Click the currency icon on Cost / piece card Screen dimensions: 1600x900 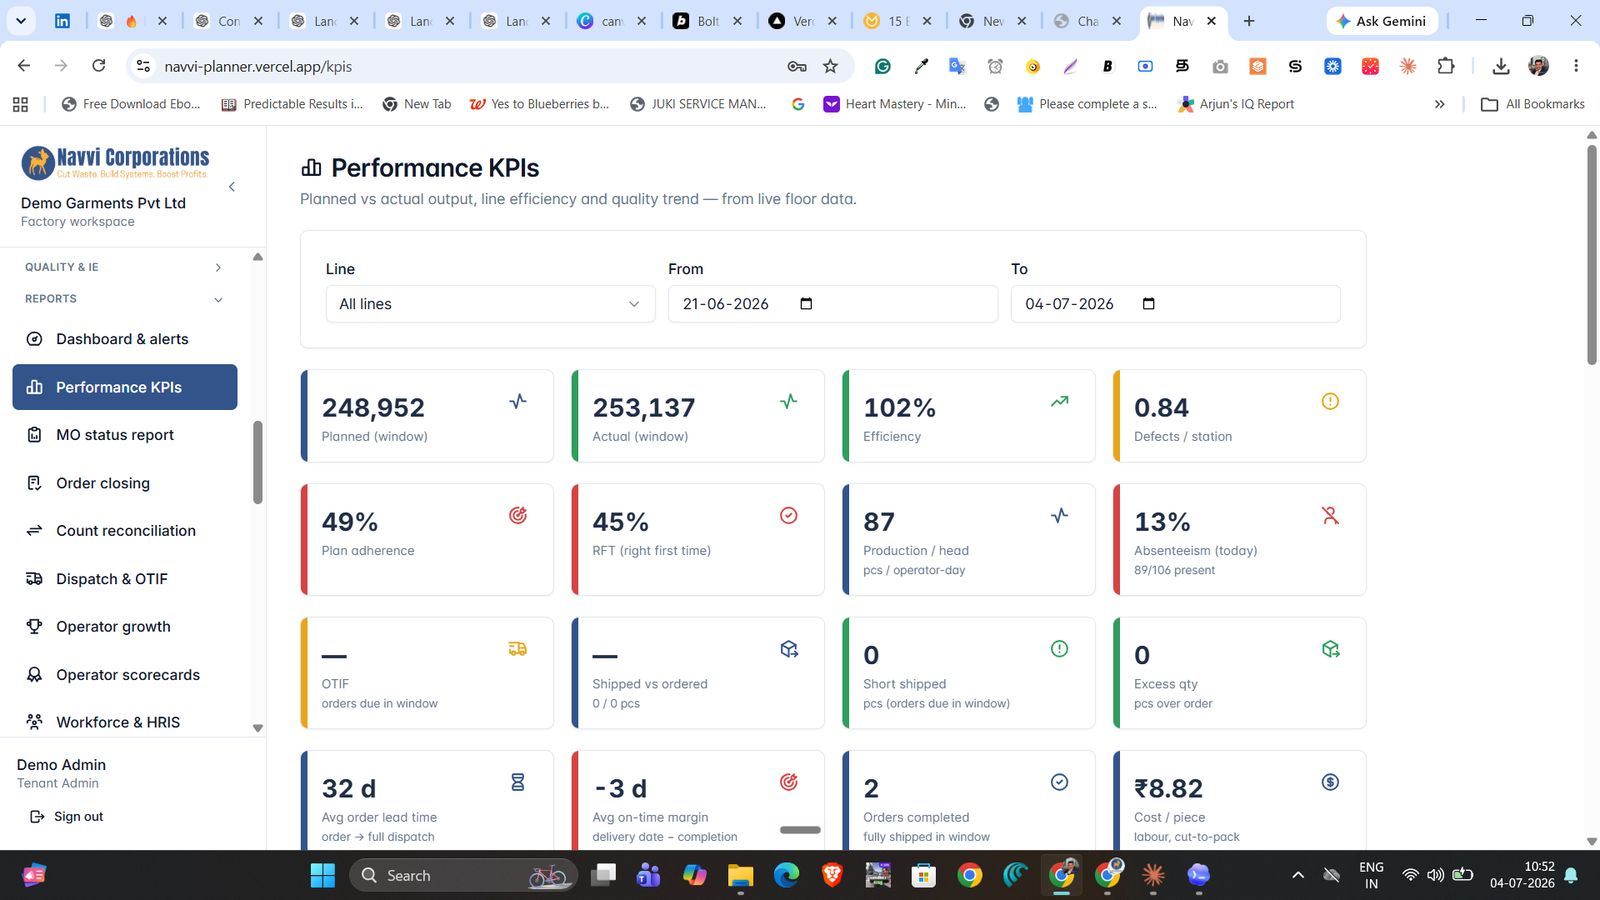coord(1330,782)
